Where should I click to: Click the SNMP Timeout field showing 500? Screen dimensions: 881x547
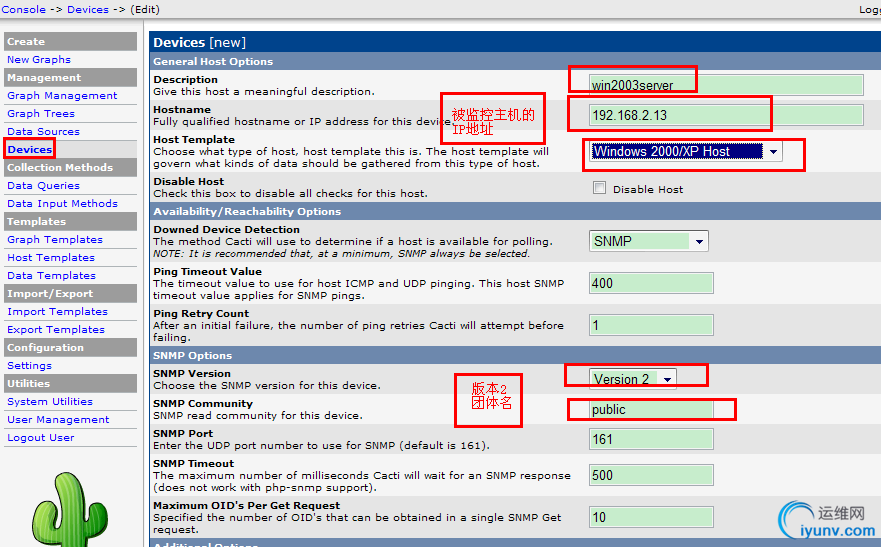tap(651, 475)
